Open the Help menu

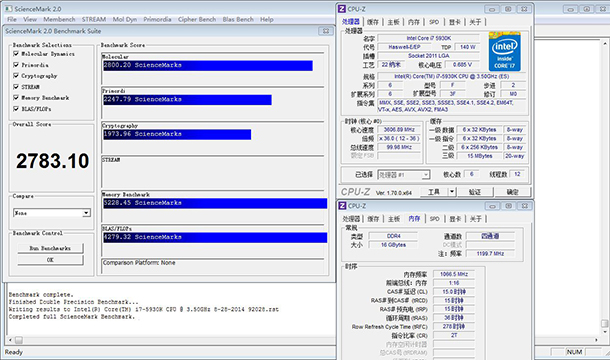[266, 19]
